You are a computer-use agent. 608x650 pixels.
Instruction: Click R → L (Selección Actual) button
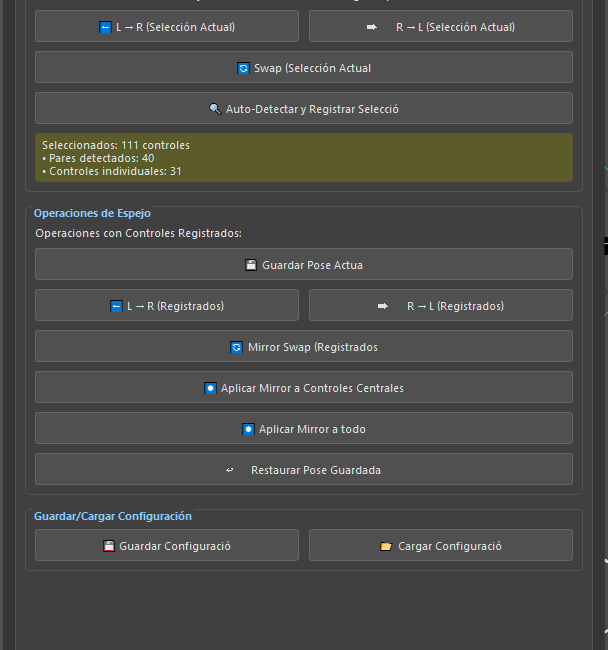point(441,27)
